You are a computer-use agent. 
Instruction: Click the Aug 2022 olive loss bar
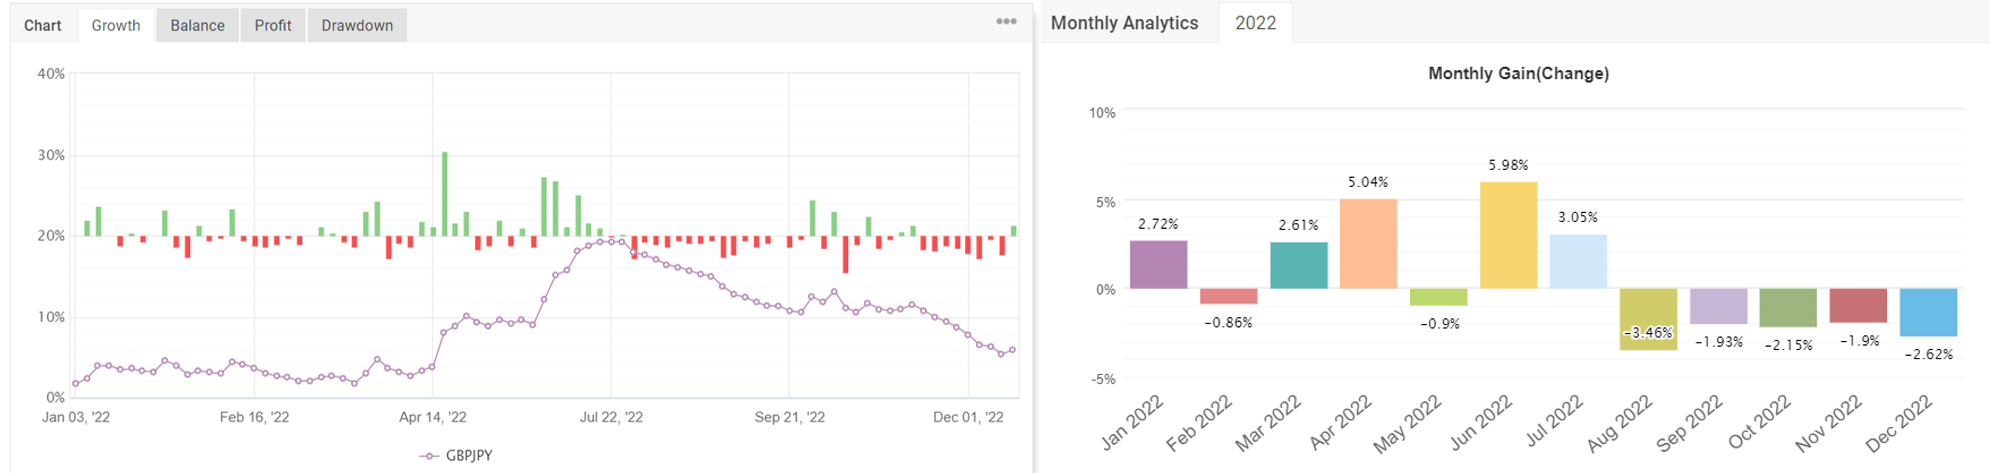point(1648,319)
